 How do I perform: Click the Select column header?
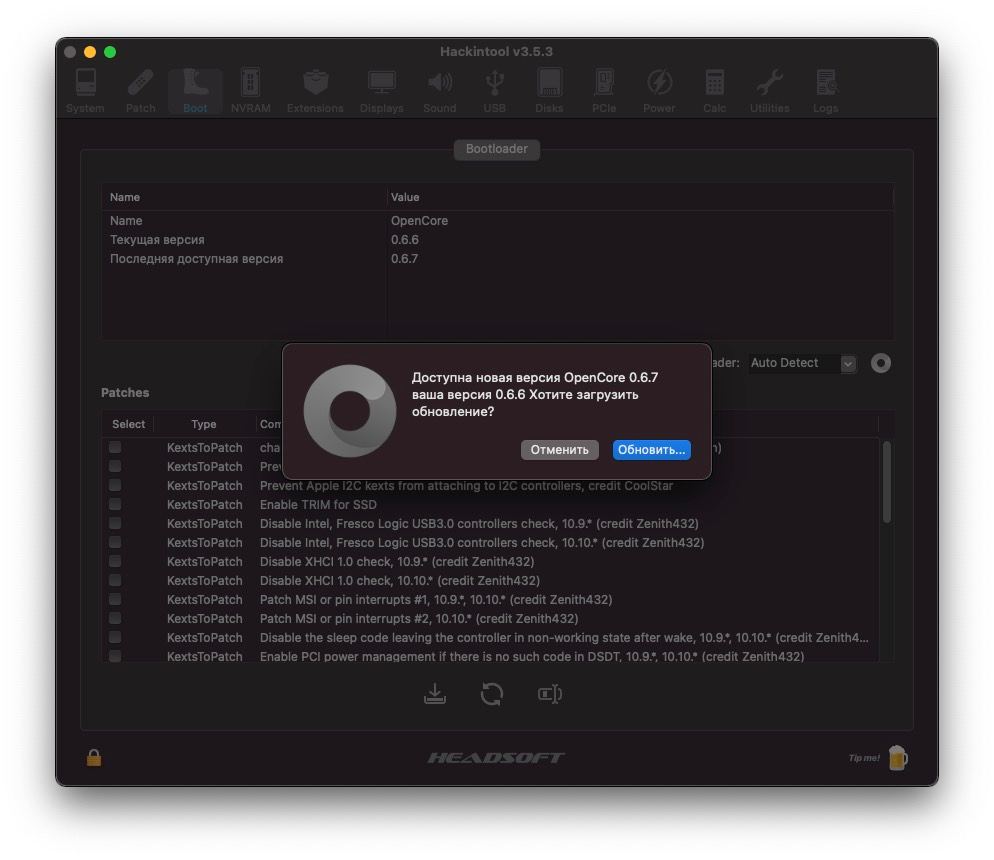[128, 424]
